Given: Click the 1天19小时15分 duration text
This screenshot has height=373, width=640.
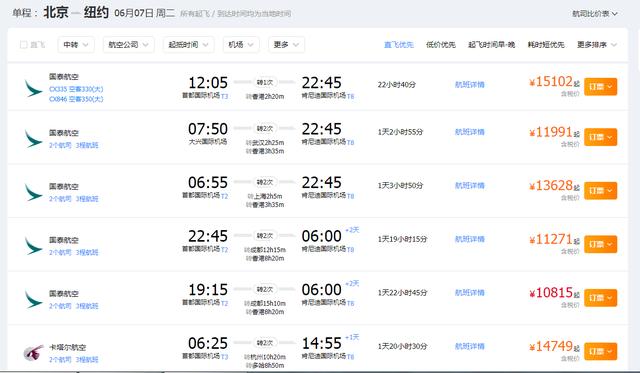Looking at the screenshot, I should (x=402, y=239).
